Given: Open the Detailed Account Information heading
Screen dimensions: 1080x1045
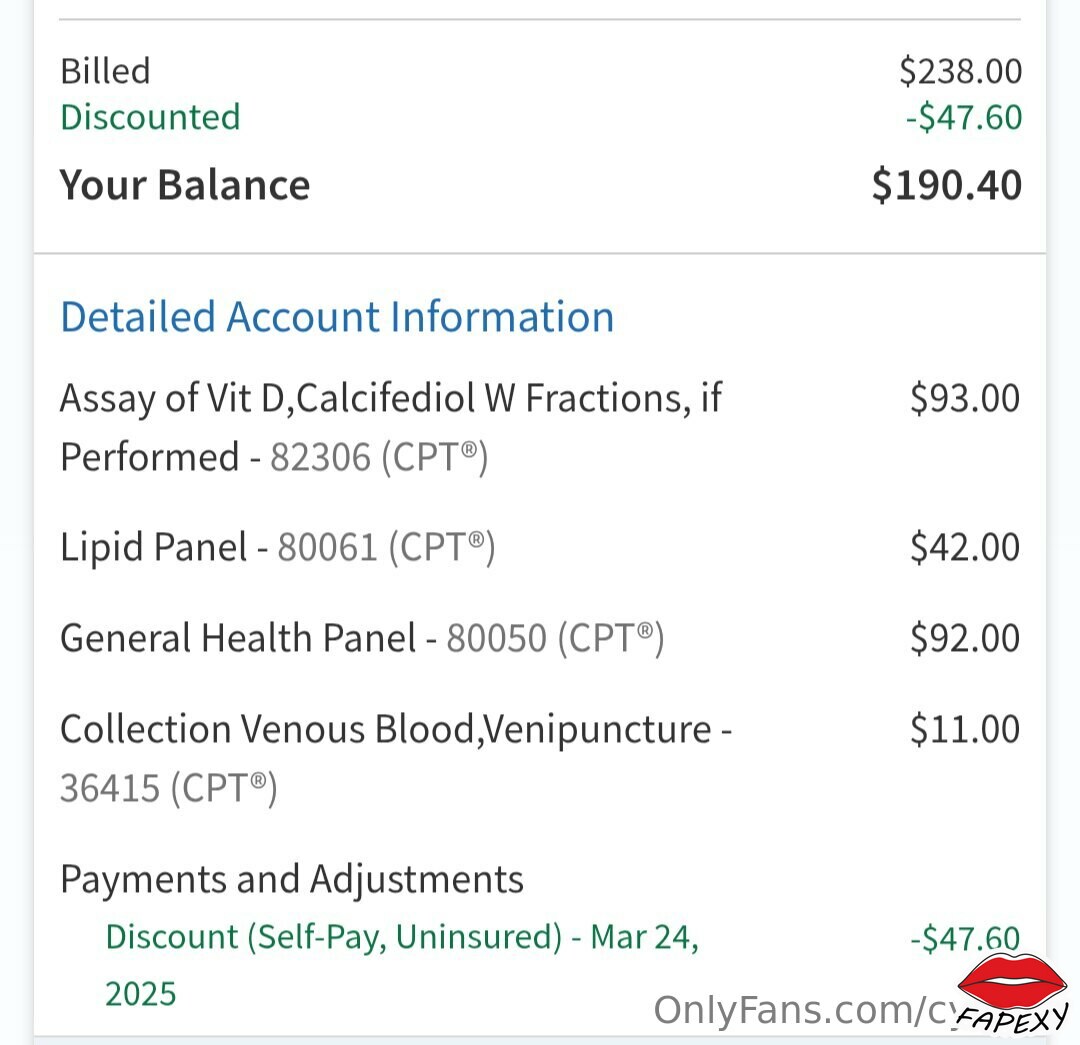Looking at the screenshot, I should [338, 318].
